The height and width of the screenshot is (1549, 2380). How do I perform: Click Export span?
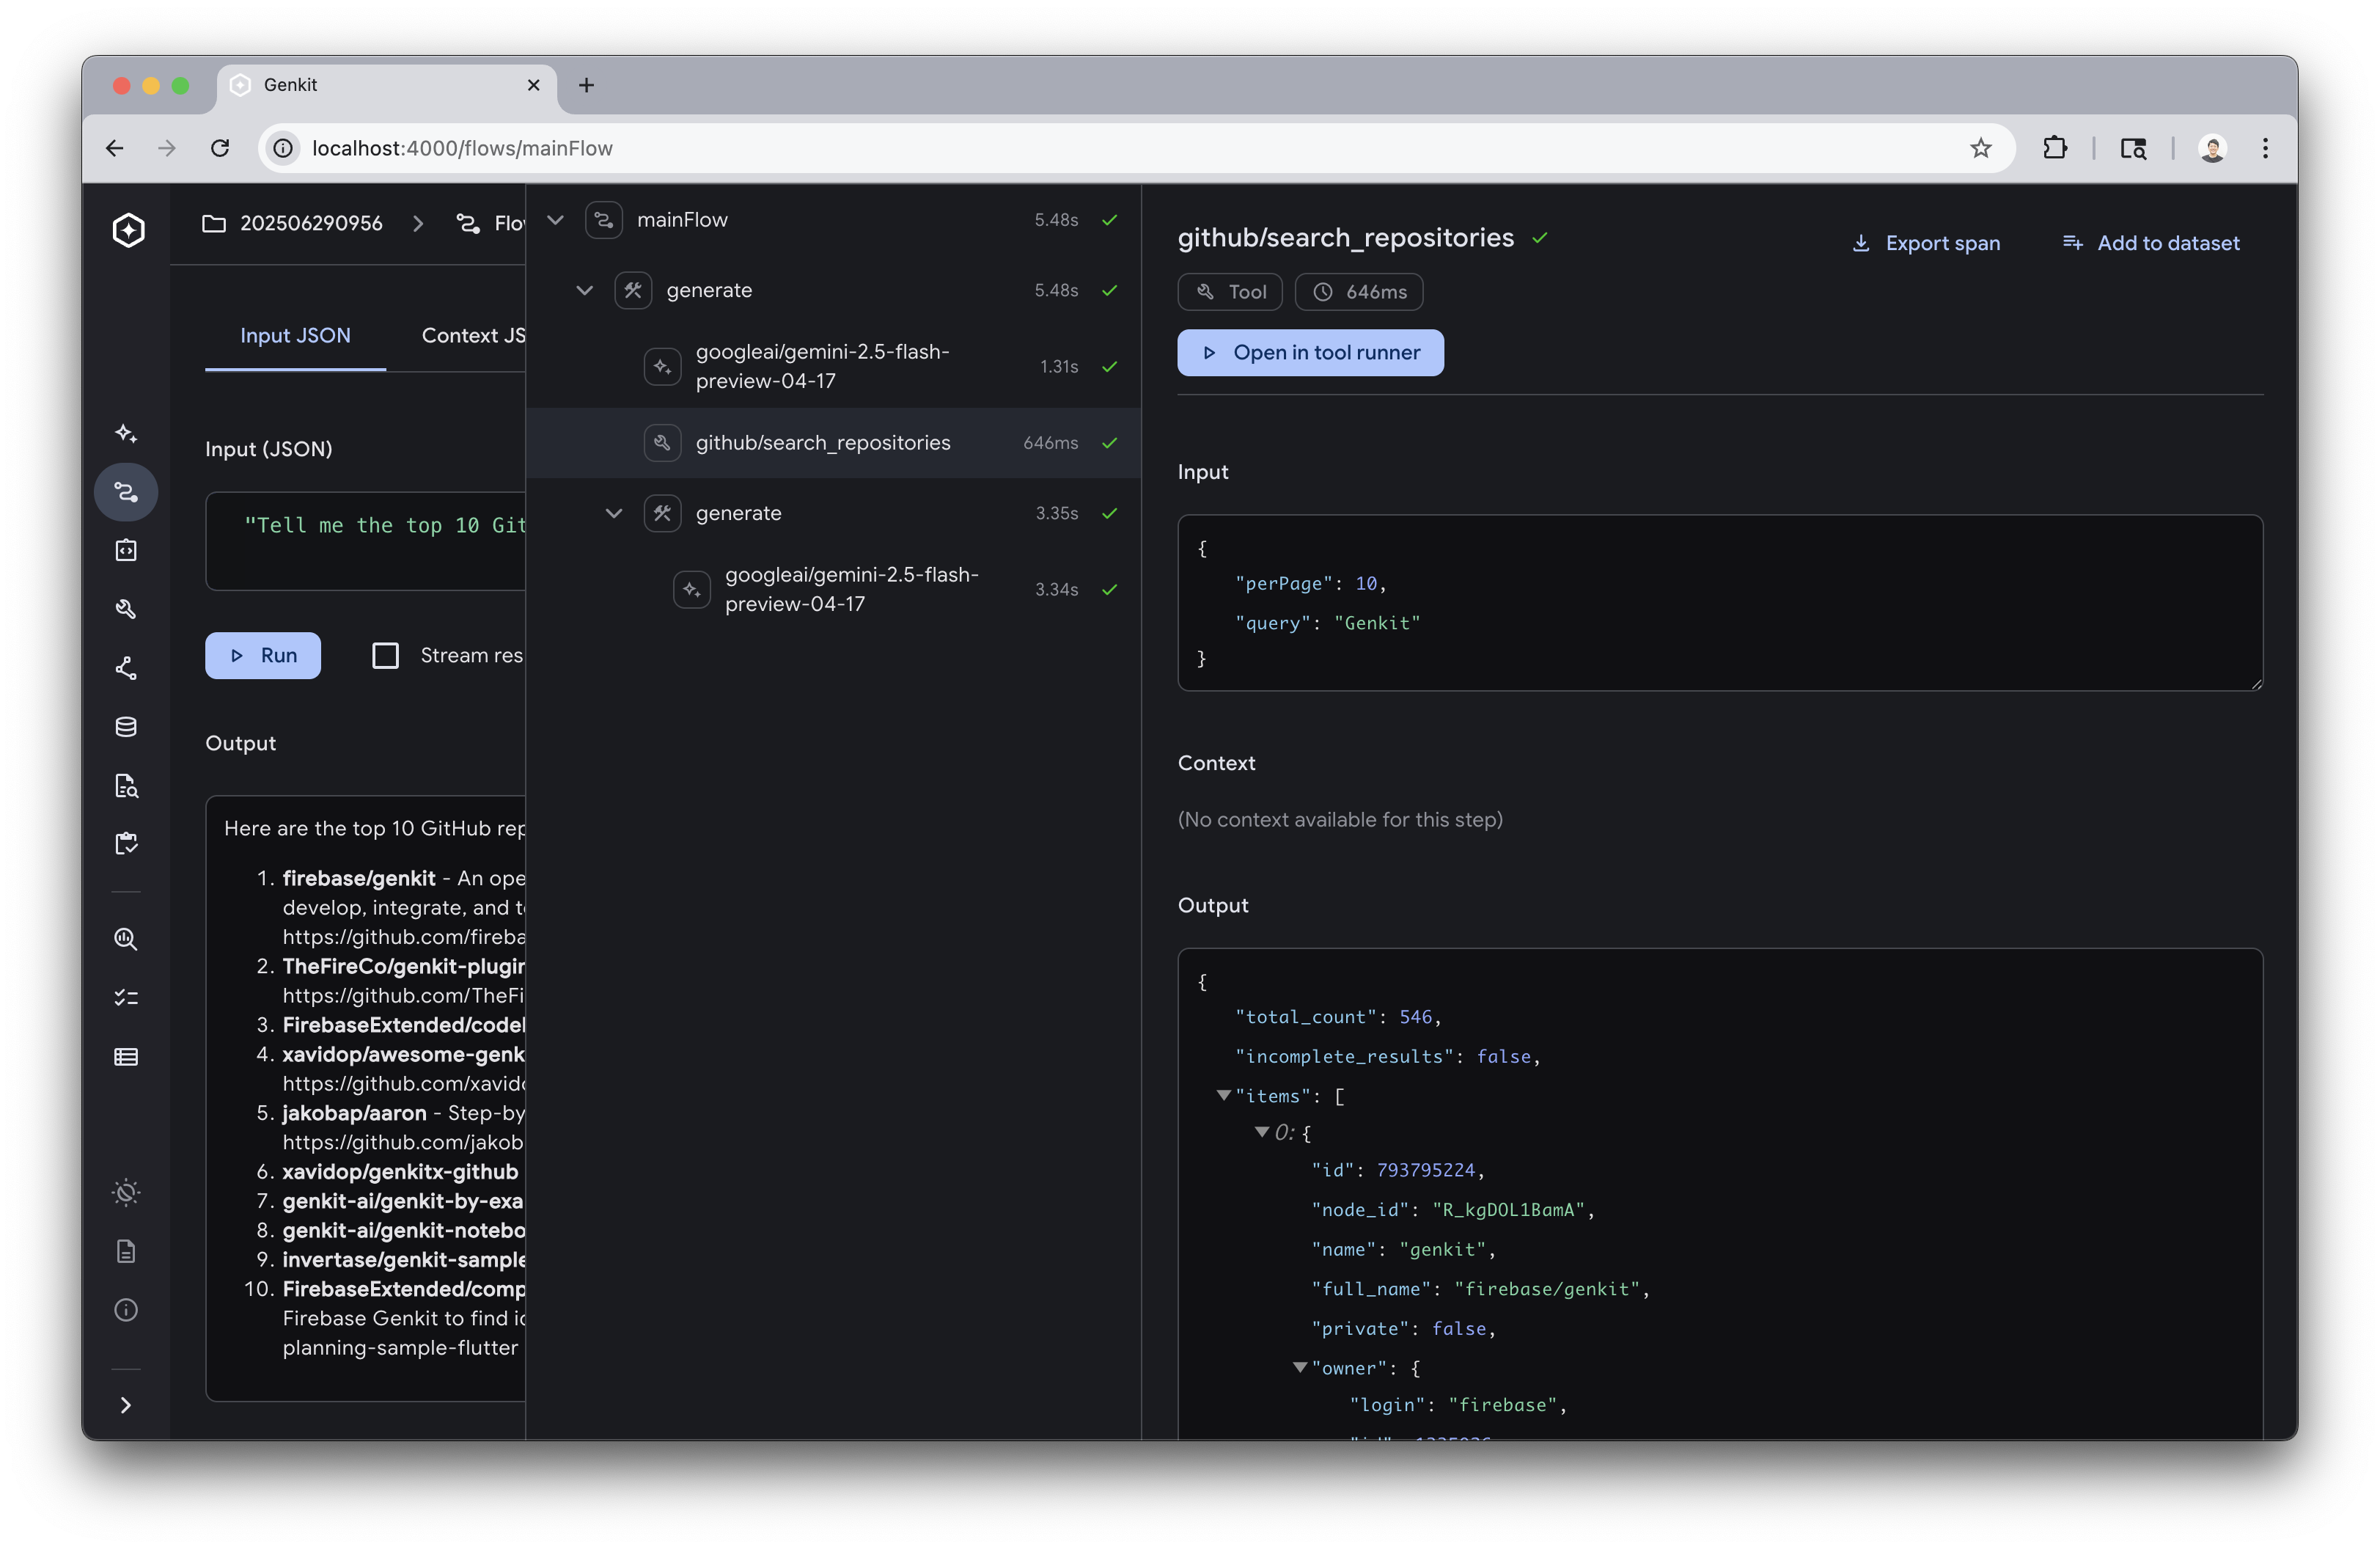1926,243
